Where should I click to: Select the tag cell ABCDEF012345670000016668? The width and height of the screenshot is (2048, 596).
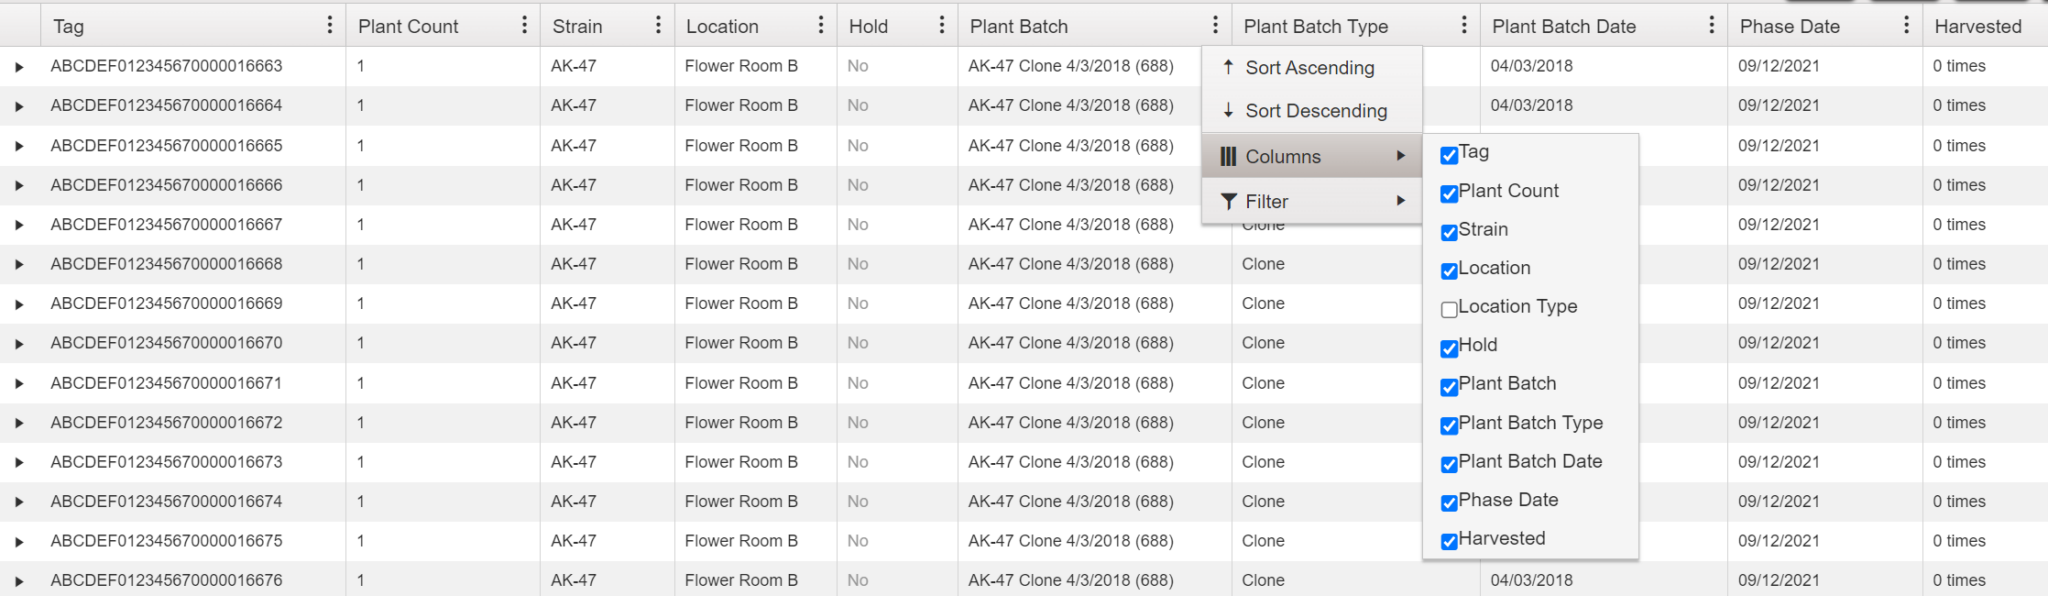pyautogui.click(x=167, y=264)
